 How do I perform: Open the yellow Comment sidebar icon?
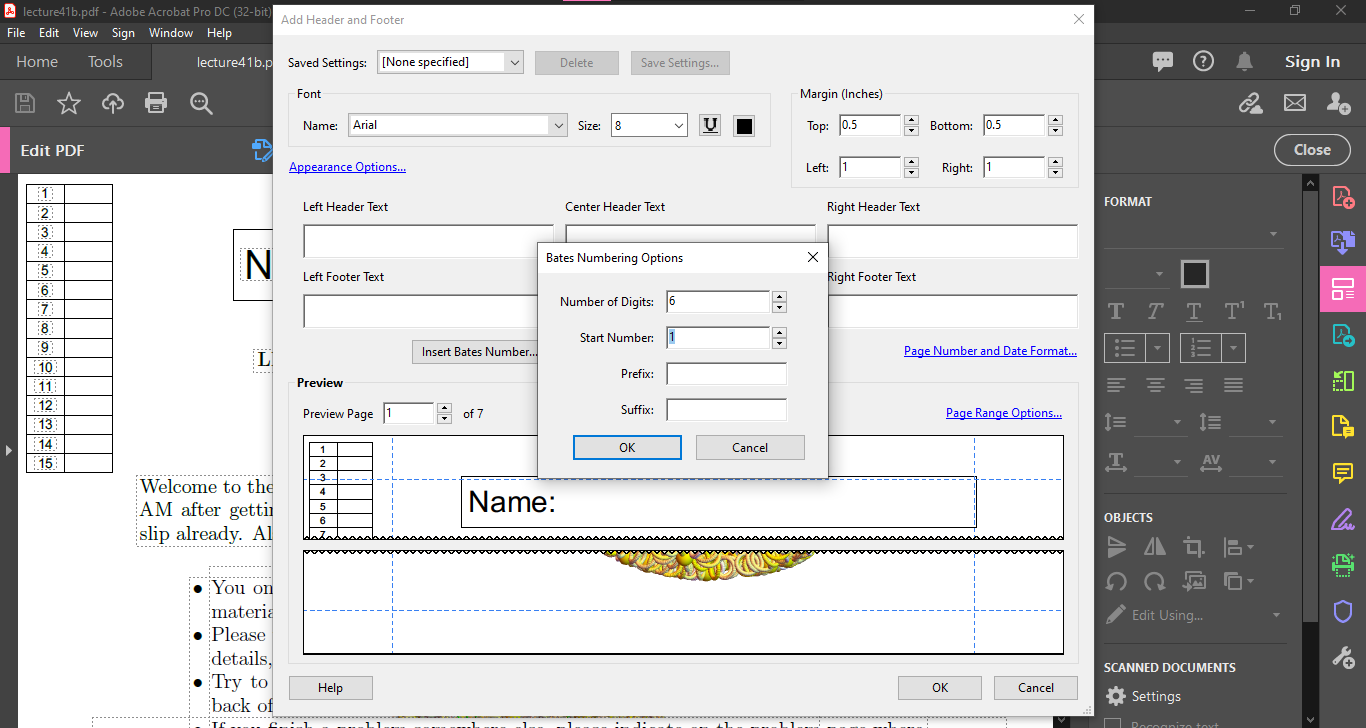pos(1343,473)
